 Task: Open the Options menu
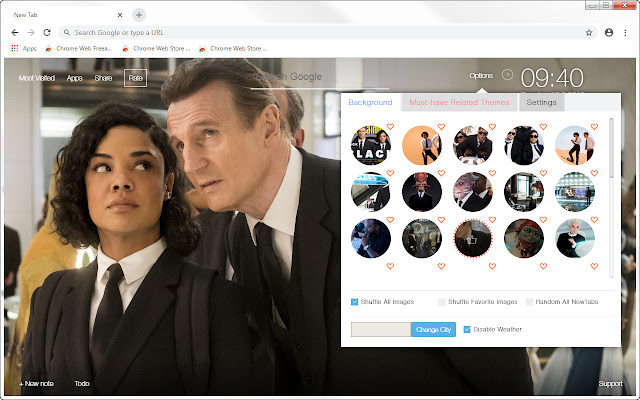click(481, 76)
